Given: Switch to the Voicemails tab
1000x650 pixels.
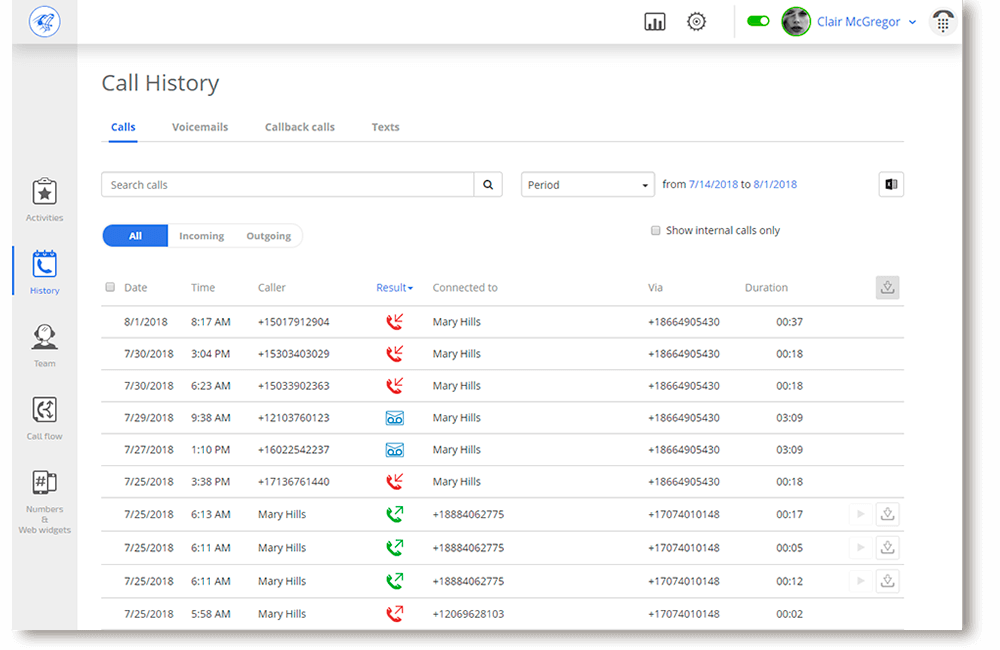Looking at the screenshot, I should tap(200, 127).
